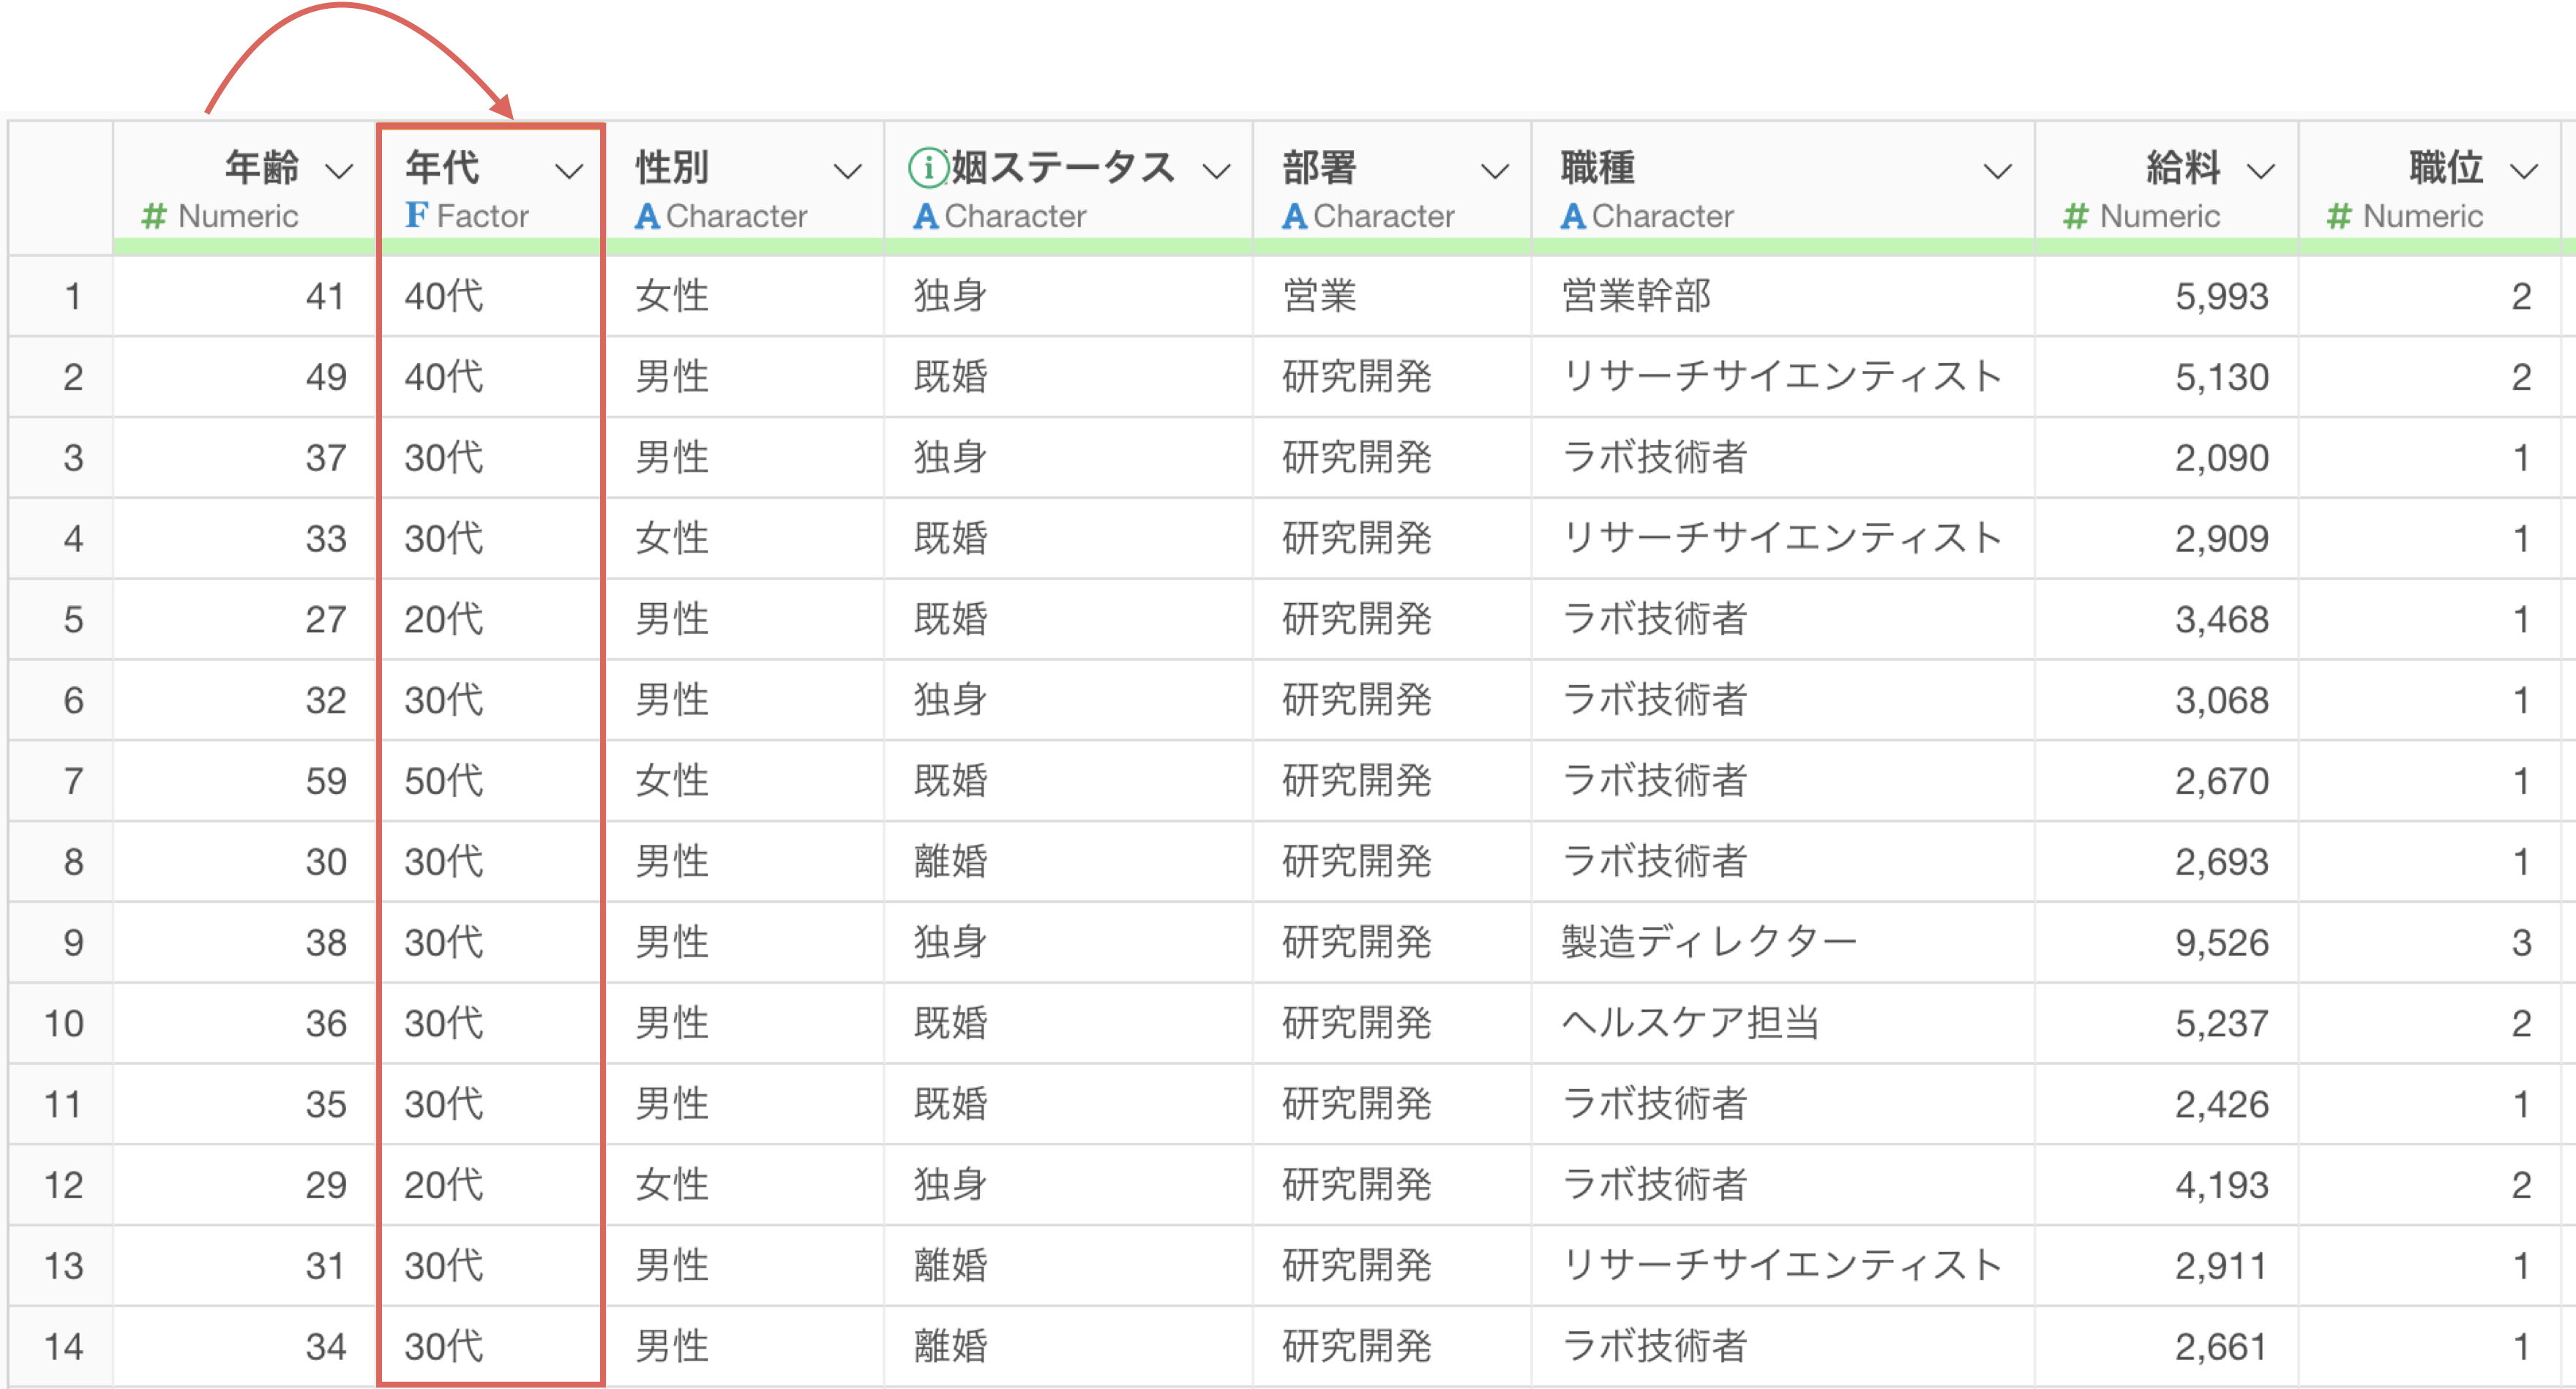This screenshot has height=1389, width=2576.
Task: Click the Character type icon under 性別
Action: click(648, 216)
